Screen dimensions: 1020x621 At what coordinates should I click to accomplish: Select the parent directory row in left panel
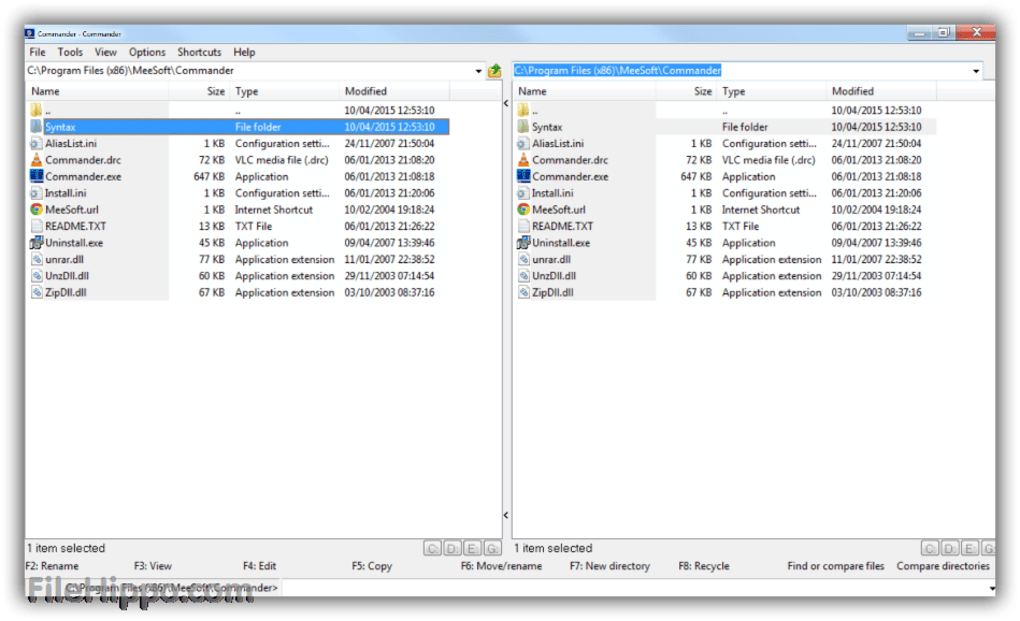(x=238, y=110)
